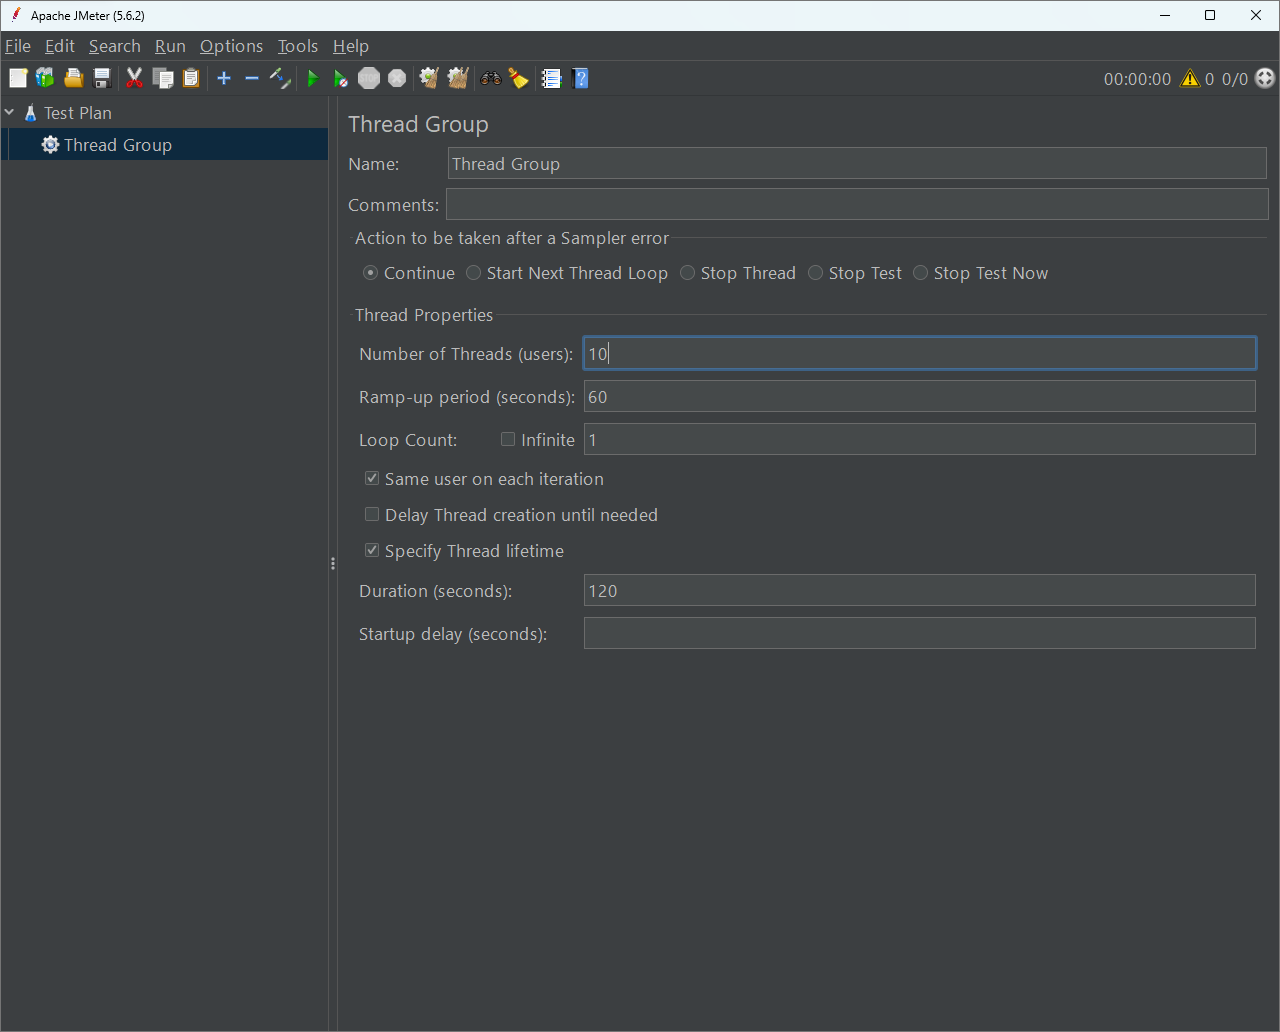Open the Options menu
The height and width of the screenshot is (1032, 1280).
[231, 46]
